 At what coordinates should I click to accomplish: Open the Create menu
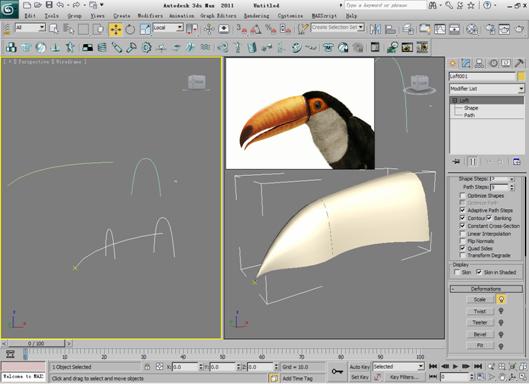pos(121,16)
